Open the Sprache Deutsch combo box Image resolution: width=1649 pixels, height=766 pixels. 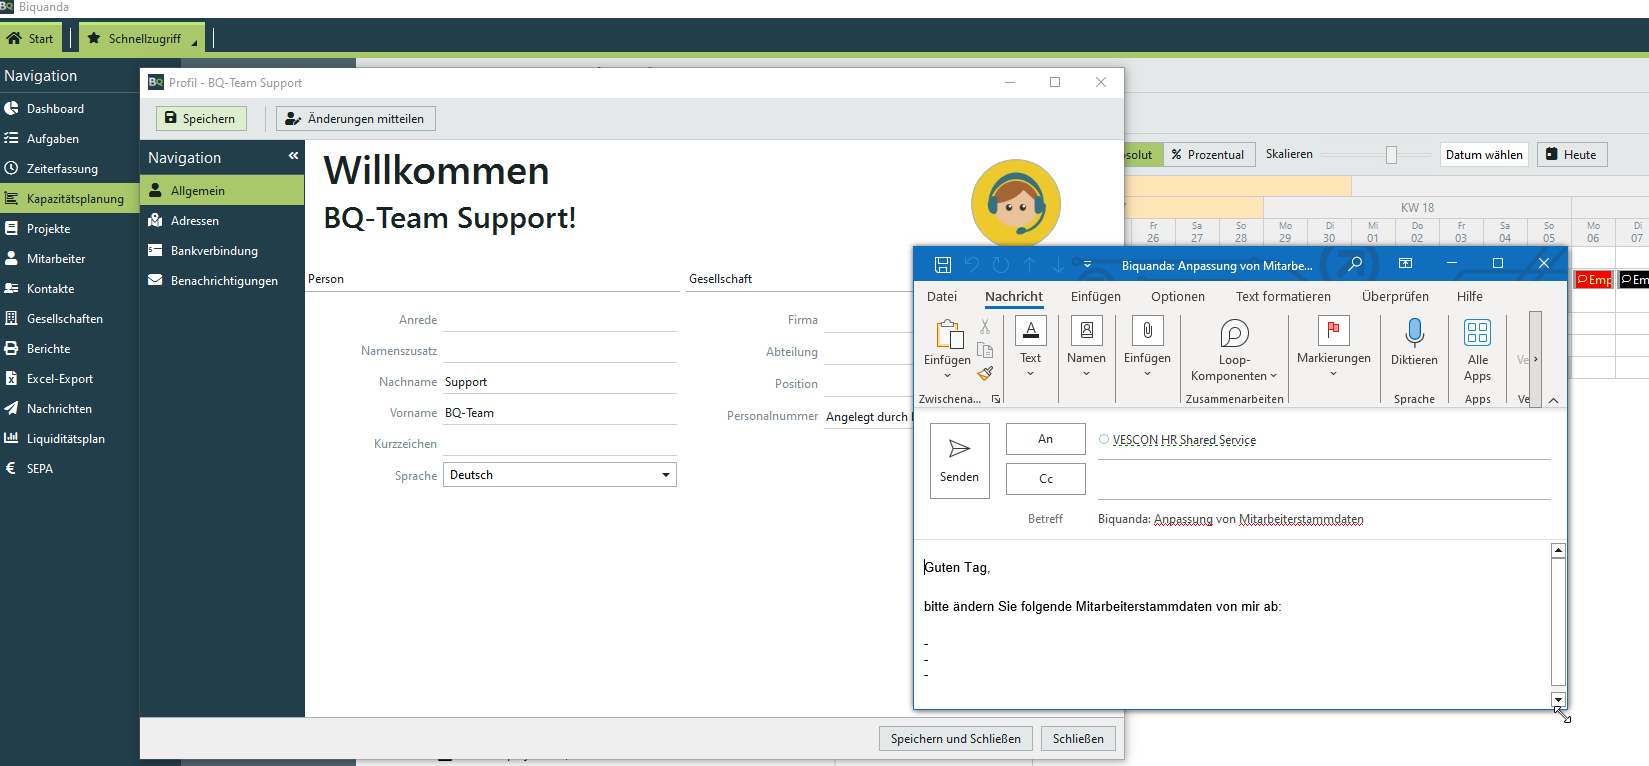click(560, 474)
